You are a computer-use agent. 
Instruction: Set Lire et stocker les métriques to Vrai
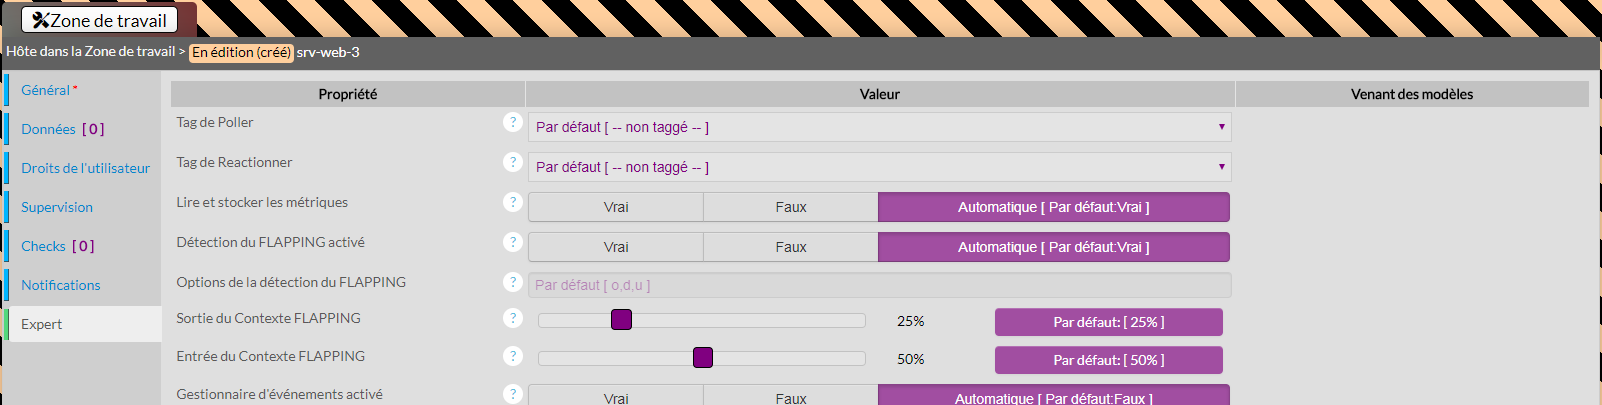(x=616, y=207)
